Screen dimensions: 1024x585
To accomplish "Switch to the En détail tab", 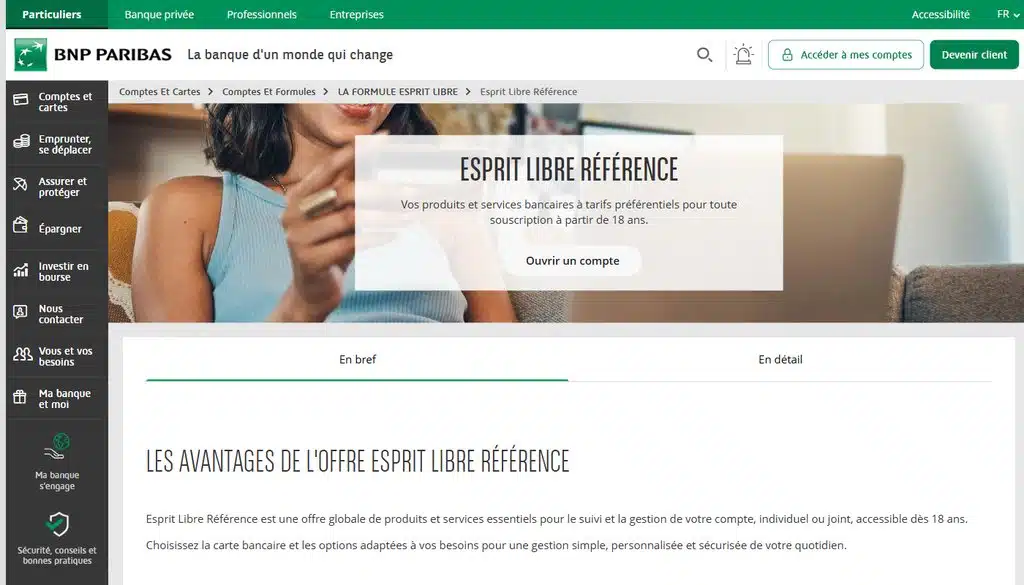I will pyautogui.click(x=780, y=359).
